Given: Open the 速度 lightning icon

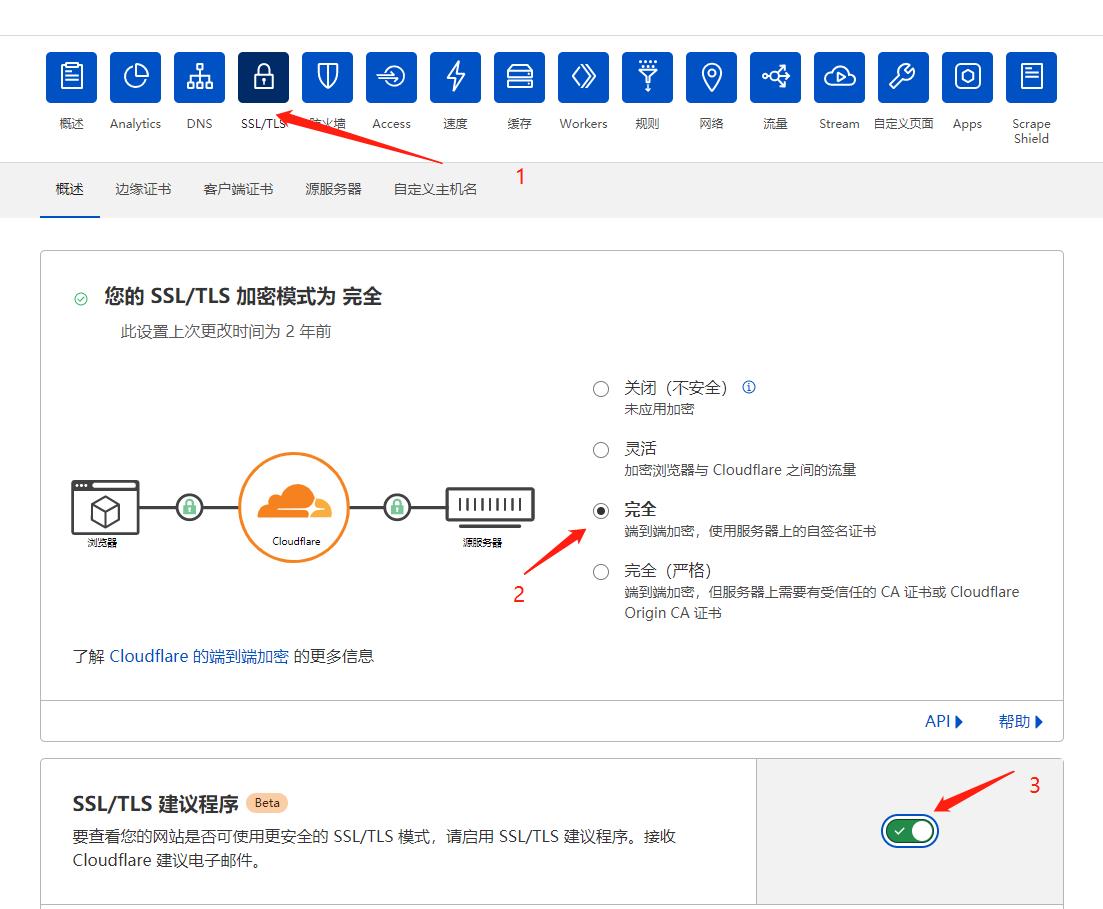Looking at the screenshot, I should pyautogui.click(x=455, y=77).
